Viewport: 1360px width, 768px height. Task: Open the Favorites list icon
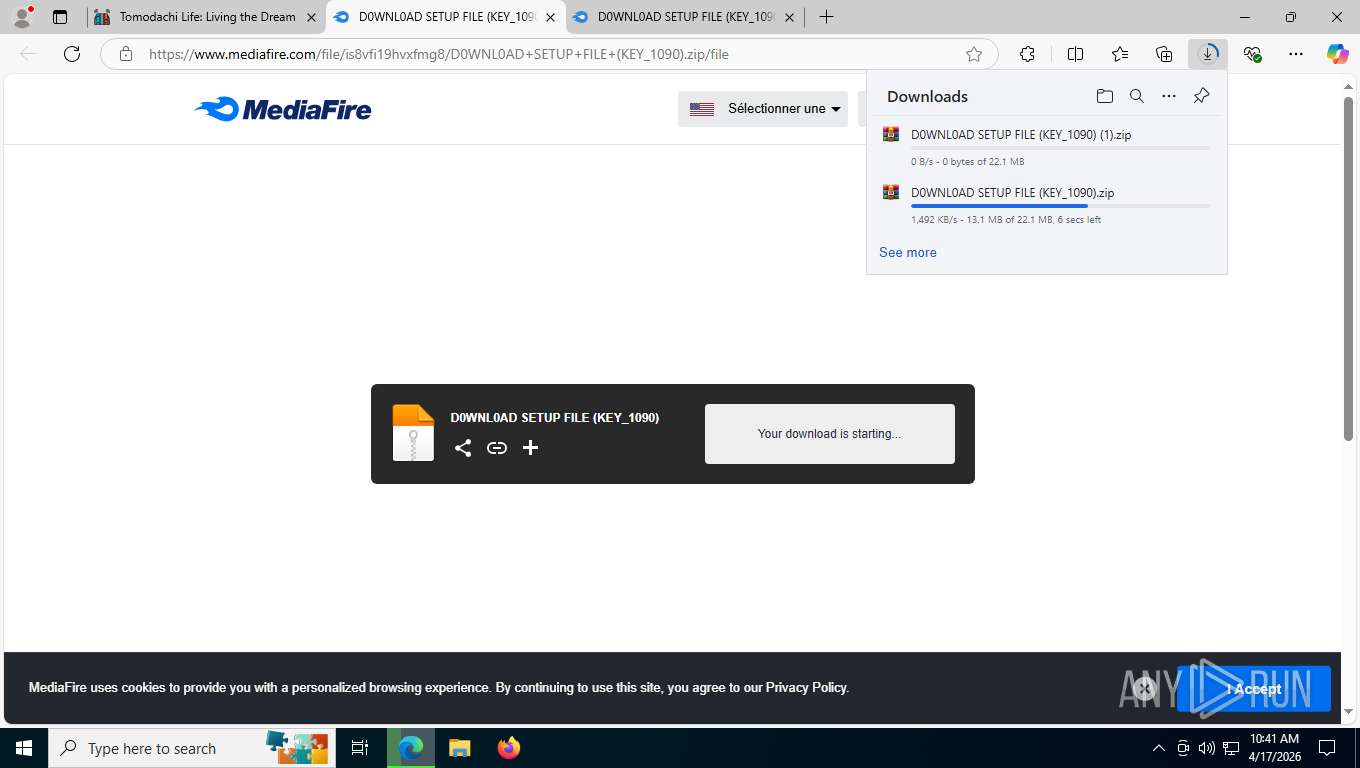pyautogui.click(x=1120, y=54)
